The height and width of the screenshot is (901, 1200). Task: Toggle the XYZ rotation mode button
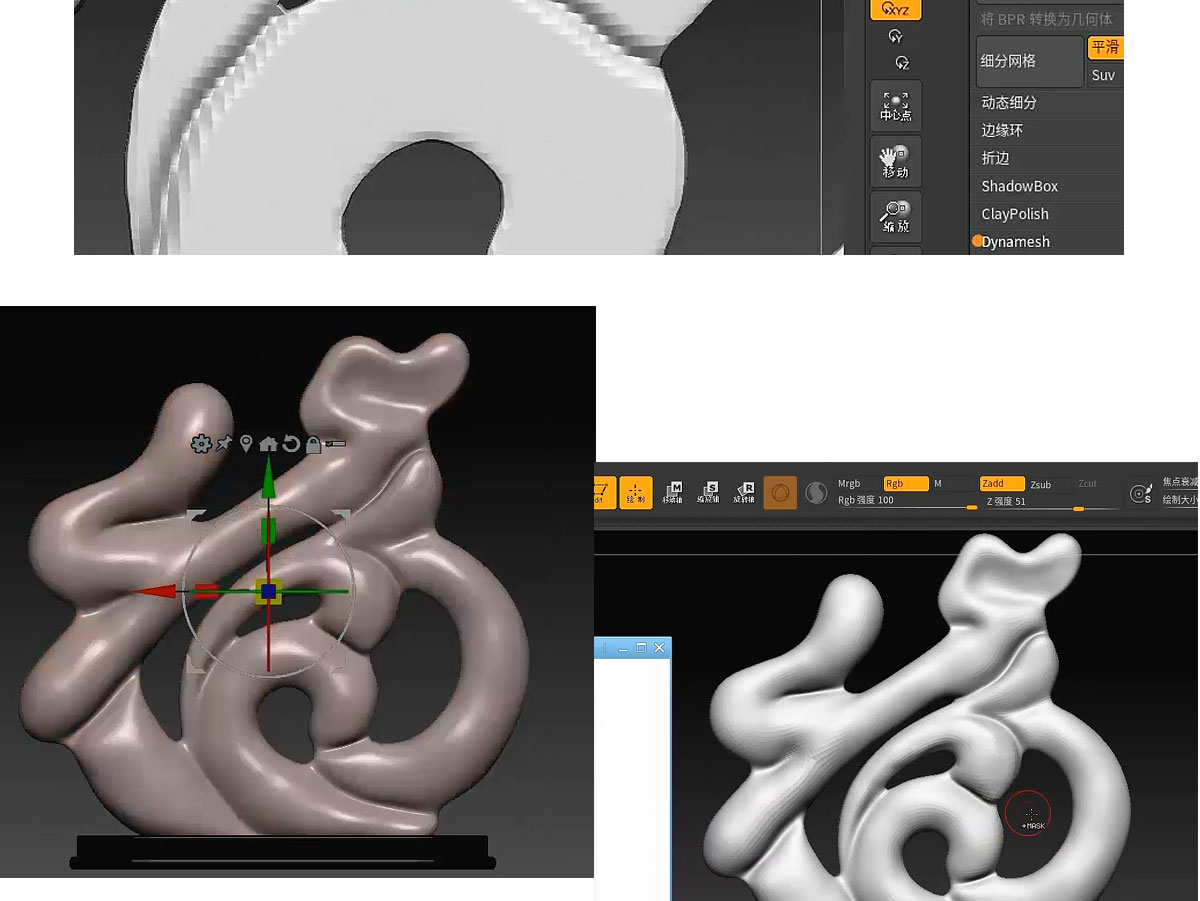click(x=895, y=9)
